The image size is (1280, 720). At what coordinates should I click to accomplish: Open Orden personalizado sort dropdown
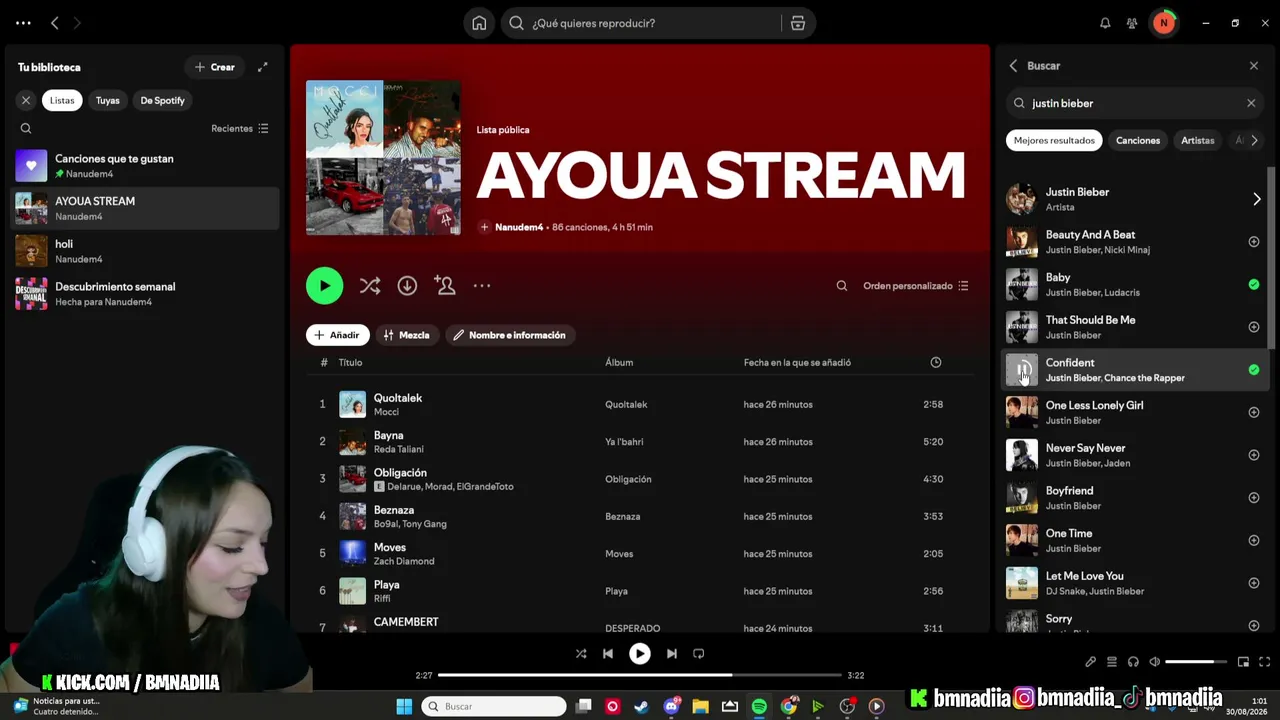[x=916, y=286]
